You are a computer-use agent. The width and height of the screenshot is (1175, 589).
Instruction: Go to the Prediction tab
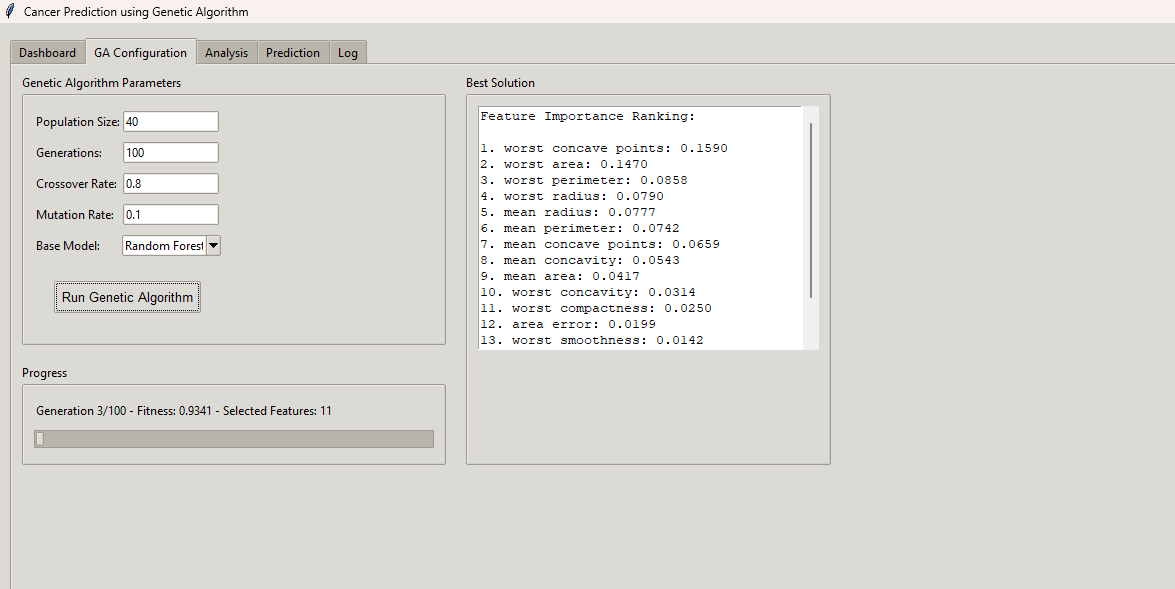point(293,53)
